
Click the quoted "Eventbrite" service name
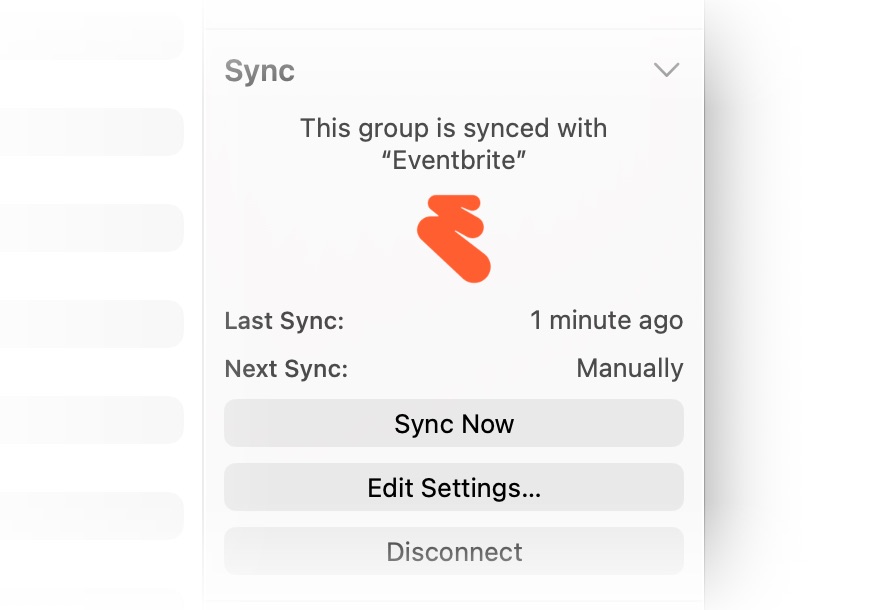point(453,160)
